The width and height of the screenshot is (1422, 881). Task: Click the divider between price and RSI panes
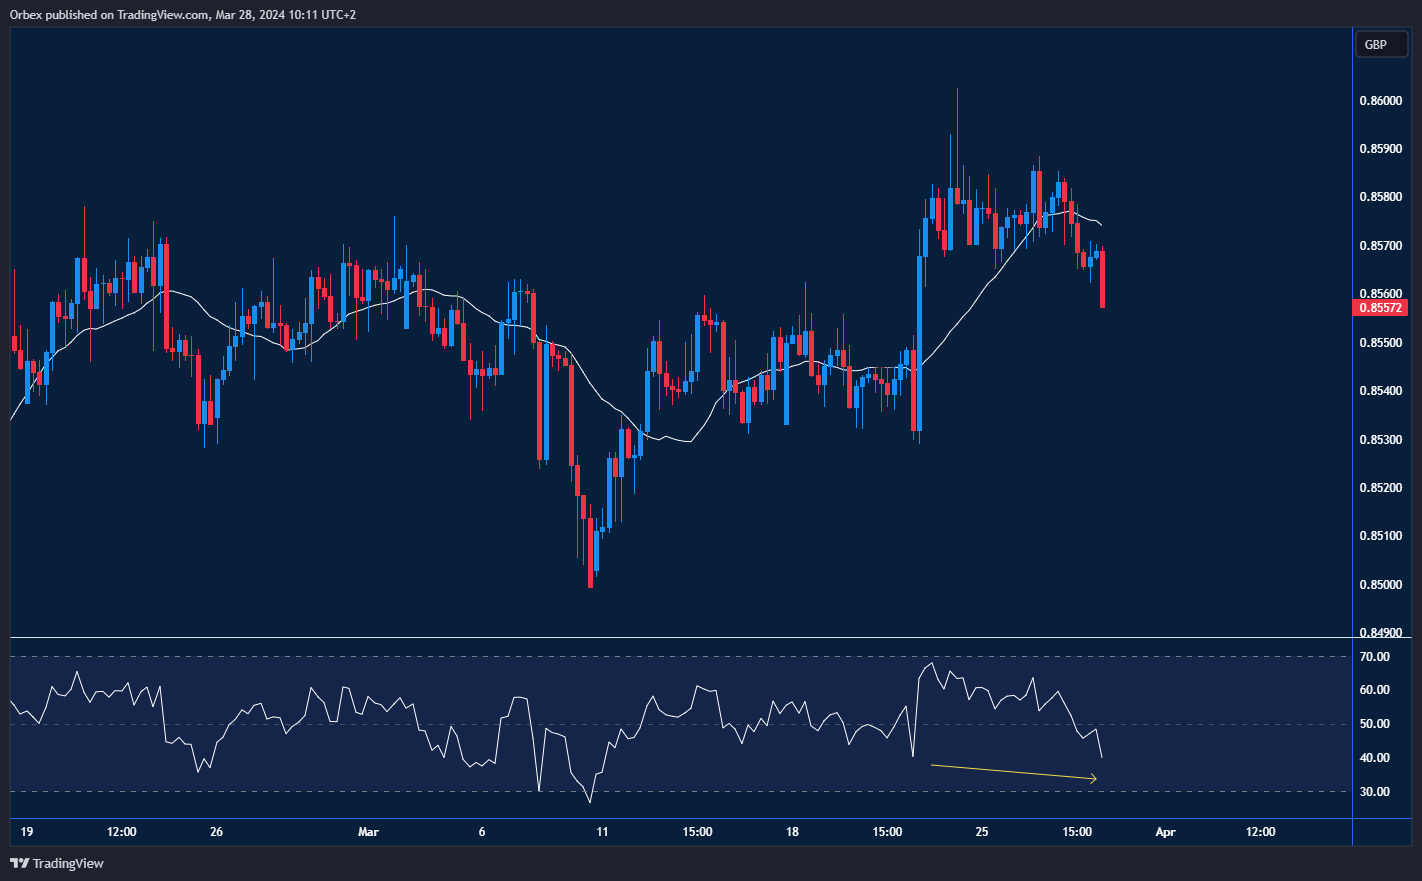[680, 637]
